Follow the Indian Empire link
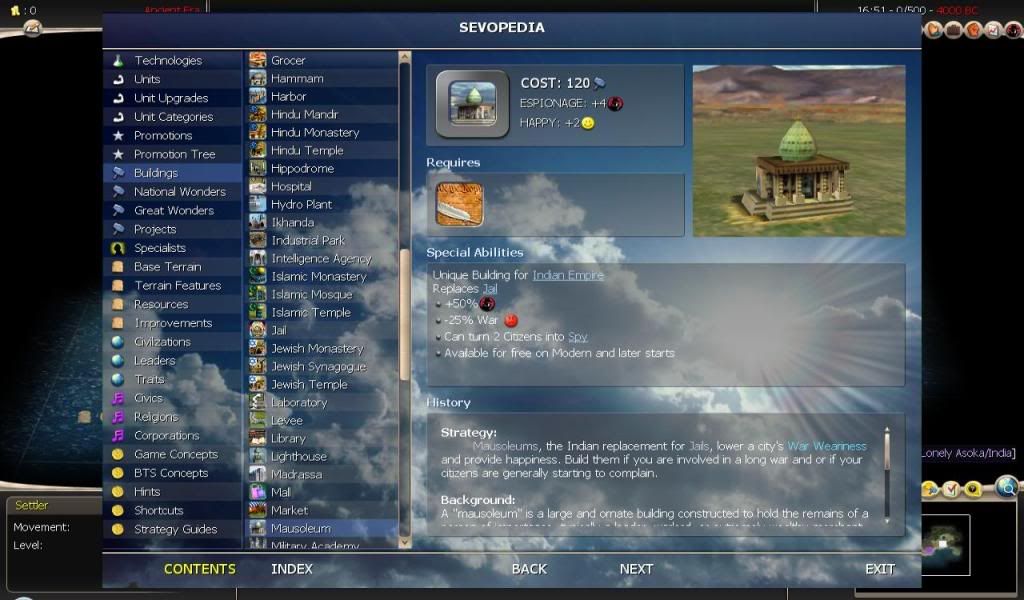Viewport: 1024px width, 600px height. coord(568,275)
